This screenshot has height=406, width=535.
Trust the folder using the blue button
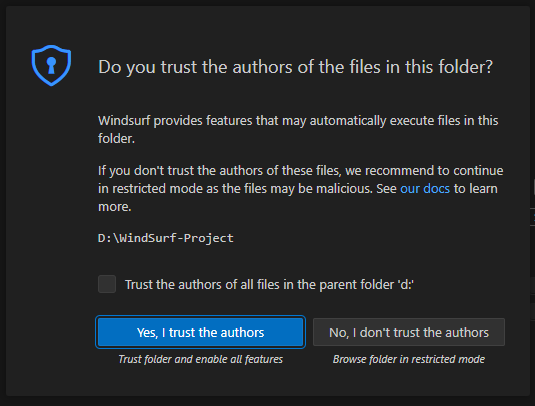coord(201,332)
